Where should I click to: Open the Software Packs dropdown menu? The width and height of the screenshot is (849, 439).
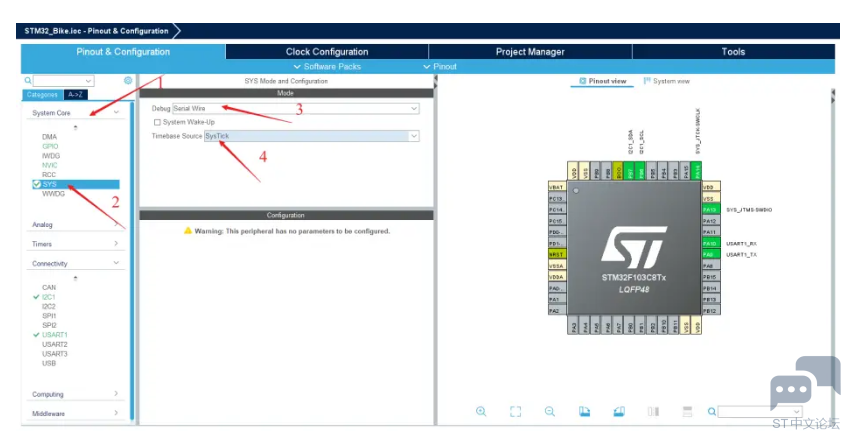pyautogui.click(x=327, y=67)
